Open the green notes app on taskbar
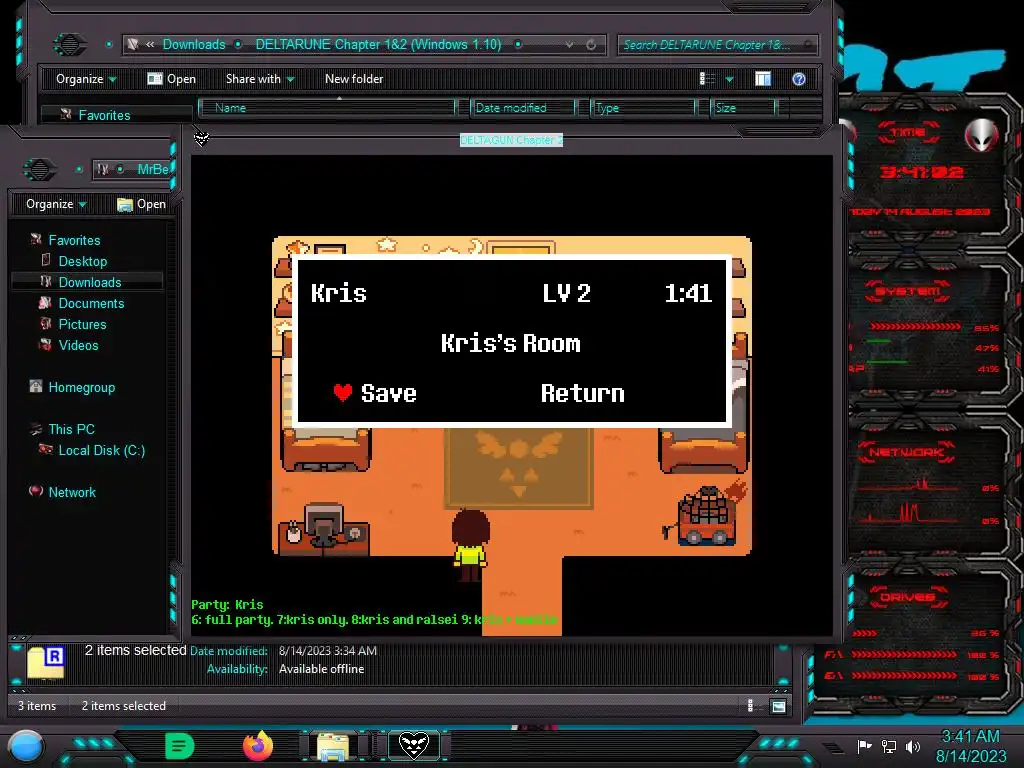 [180, 746]
